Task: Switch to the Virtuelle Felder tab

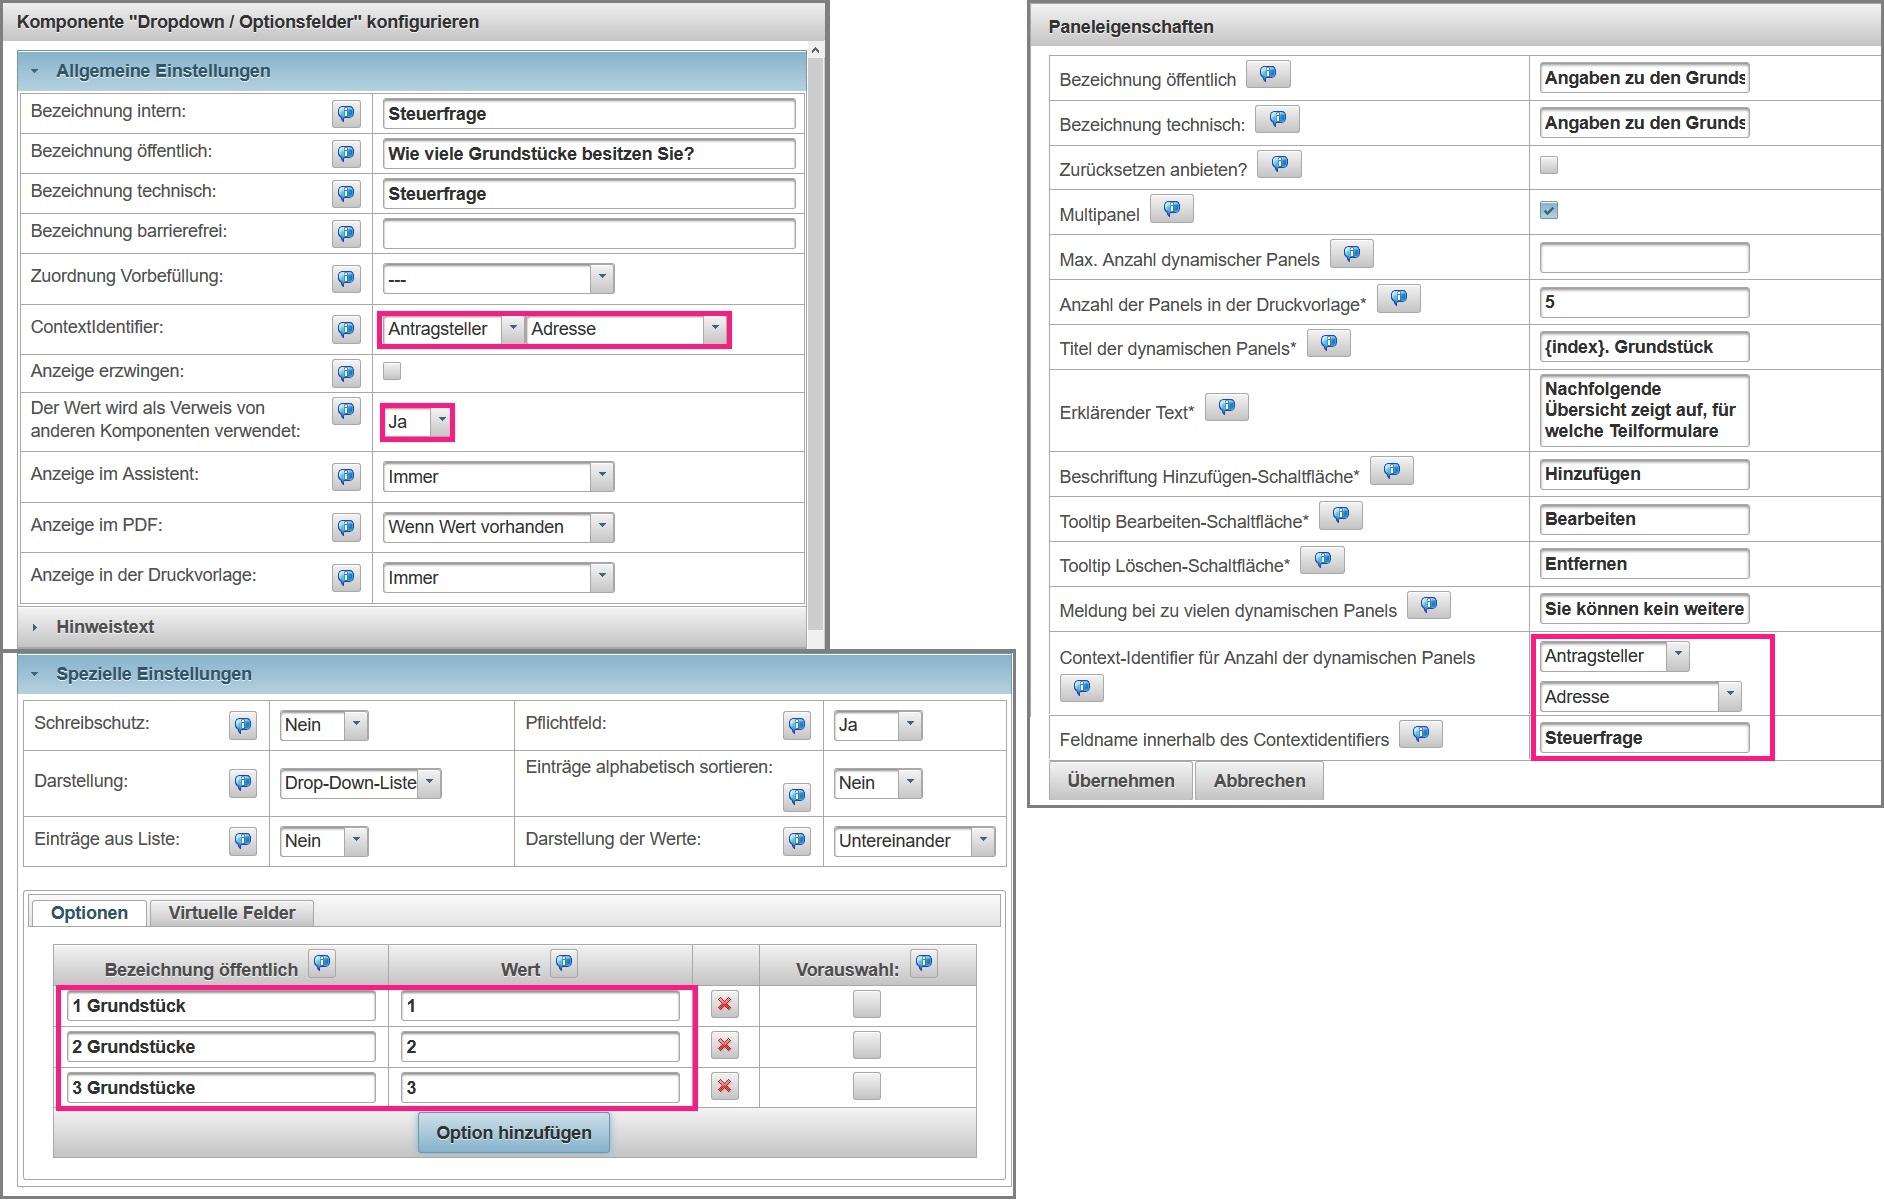Action: point(231,913)
